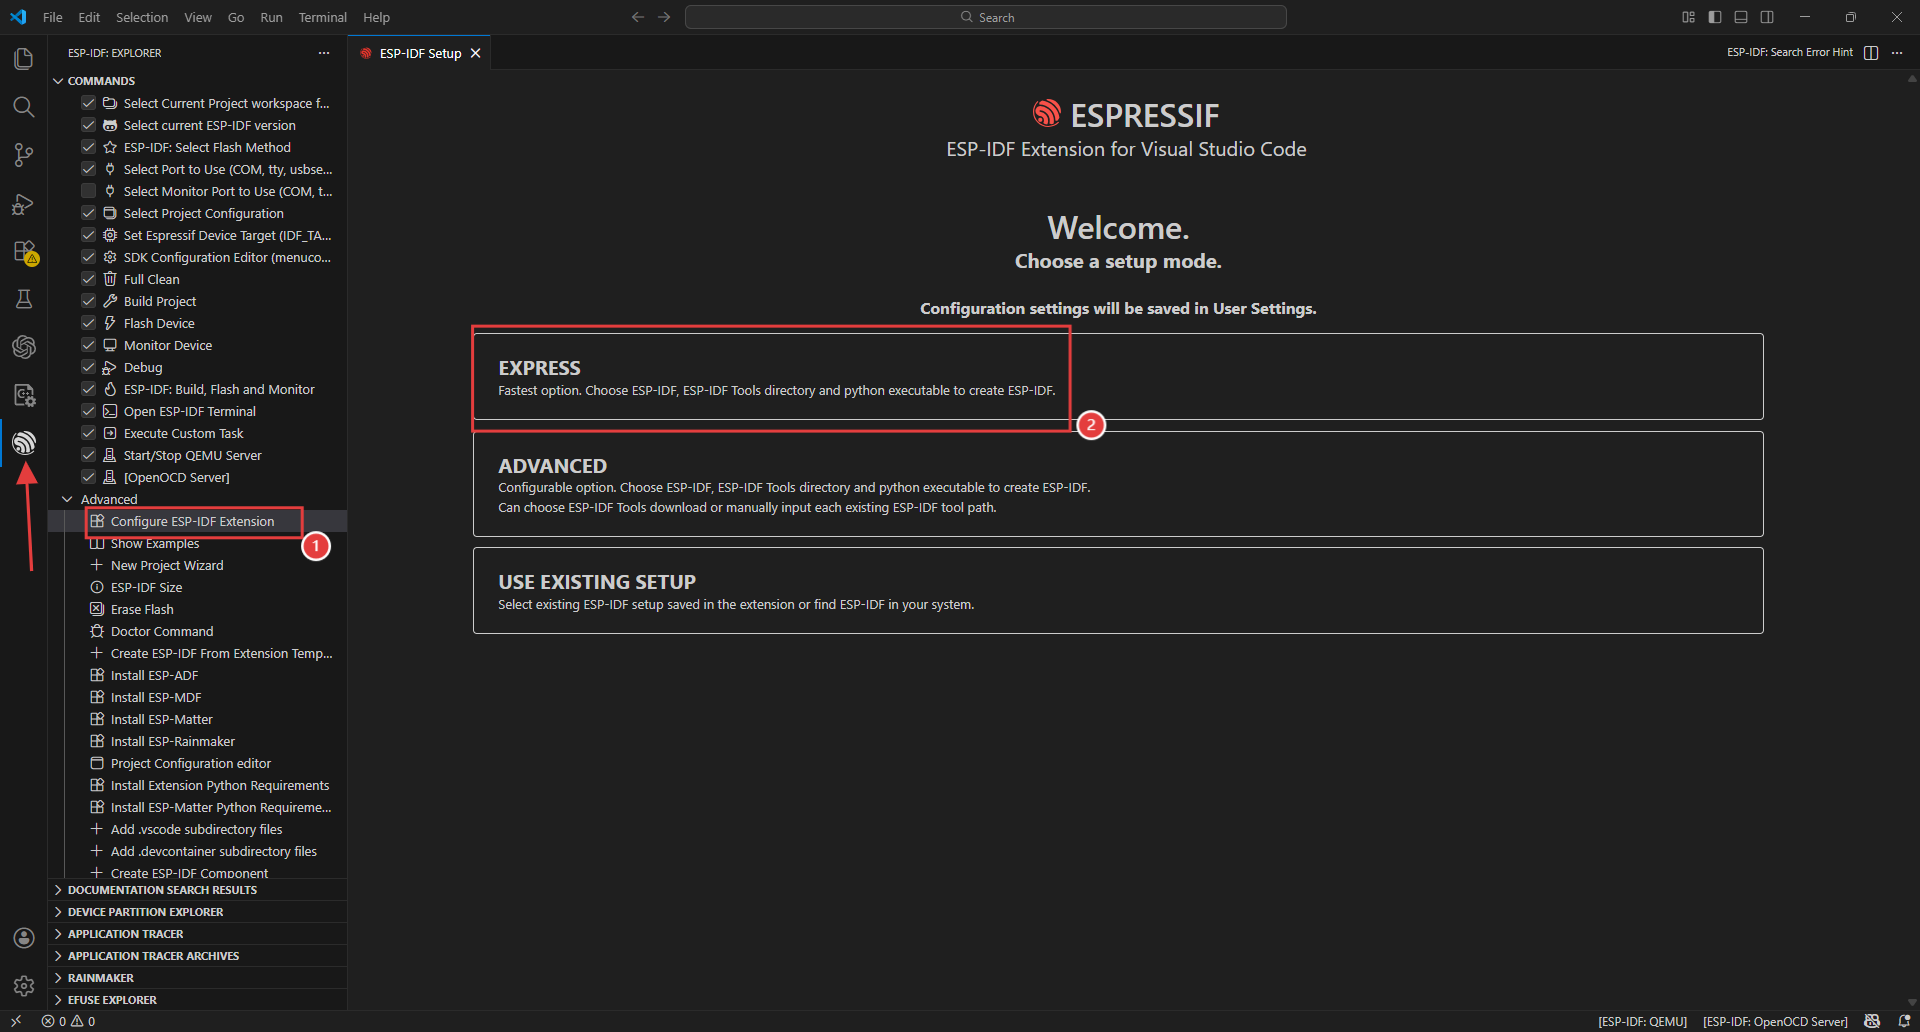Expand Documentation Search Results section

(162, 890)
